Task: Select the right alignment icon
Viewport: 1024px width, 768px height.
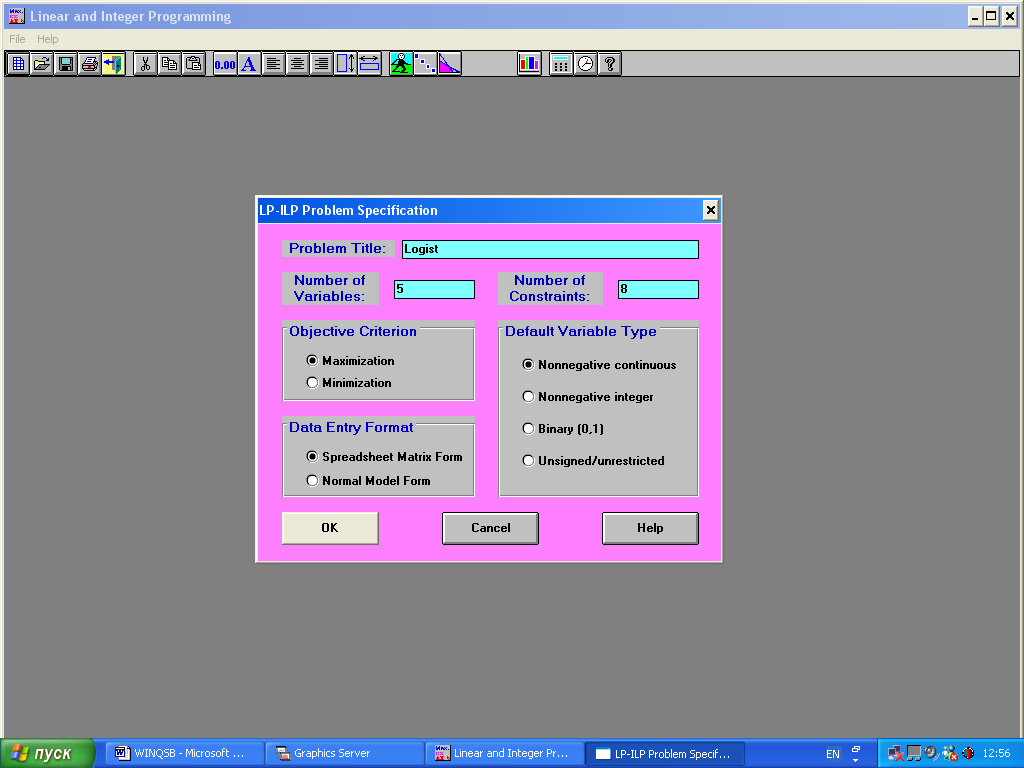Action: (x=321, y=64)
